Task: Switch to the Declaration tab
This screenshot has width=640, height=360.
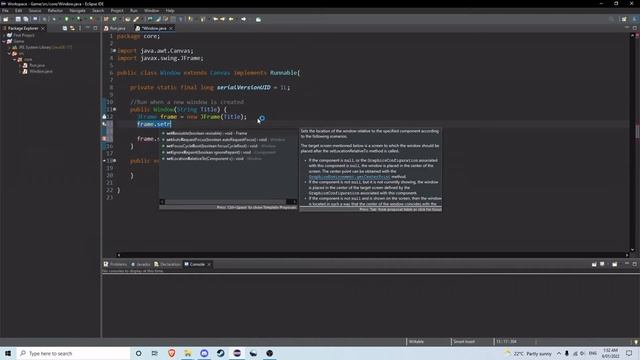Action: 167,264
